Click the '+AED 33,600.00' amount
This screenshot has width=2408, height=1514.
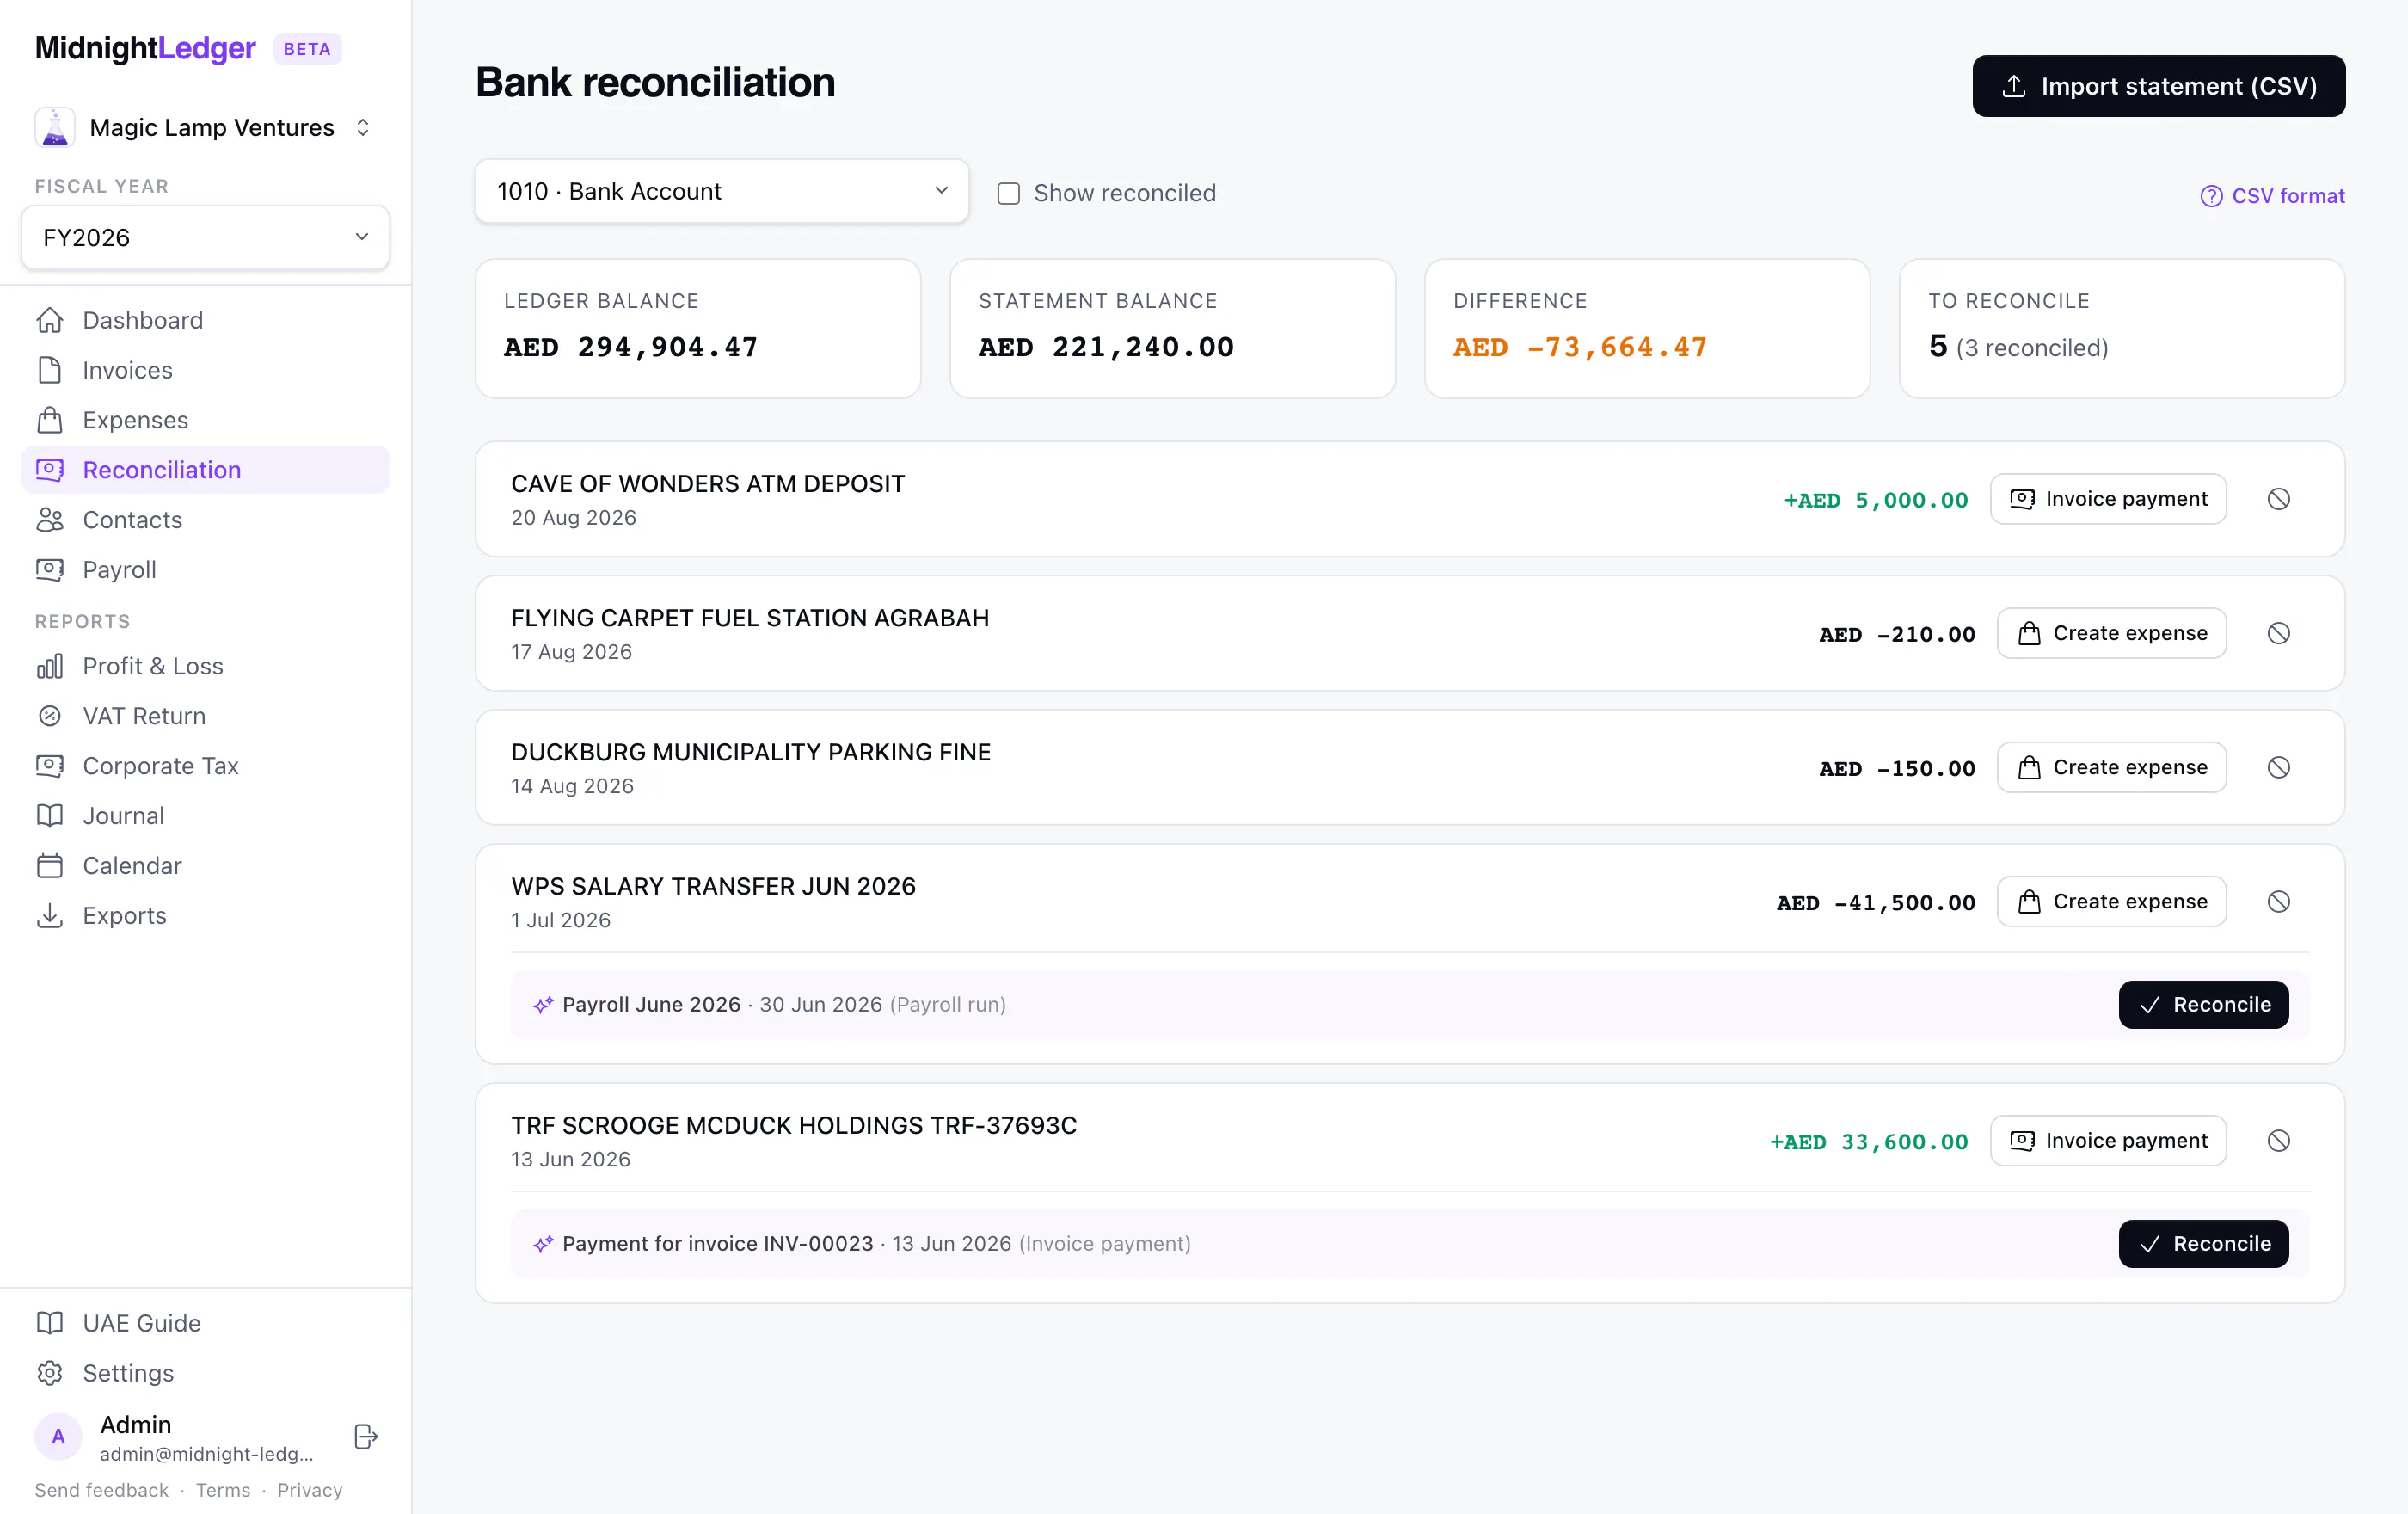coord(1869,1141)
